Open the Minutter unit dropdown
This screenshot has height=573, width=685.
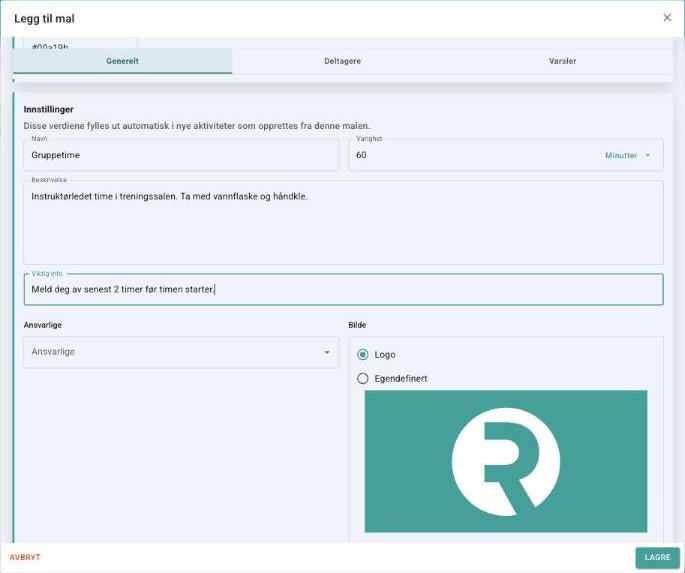[x=627, y=155]
